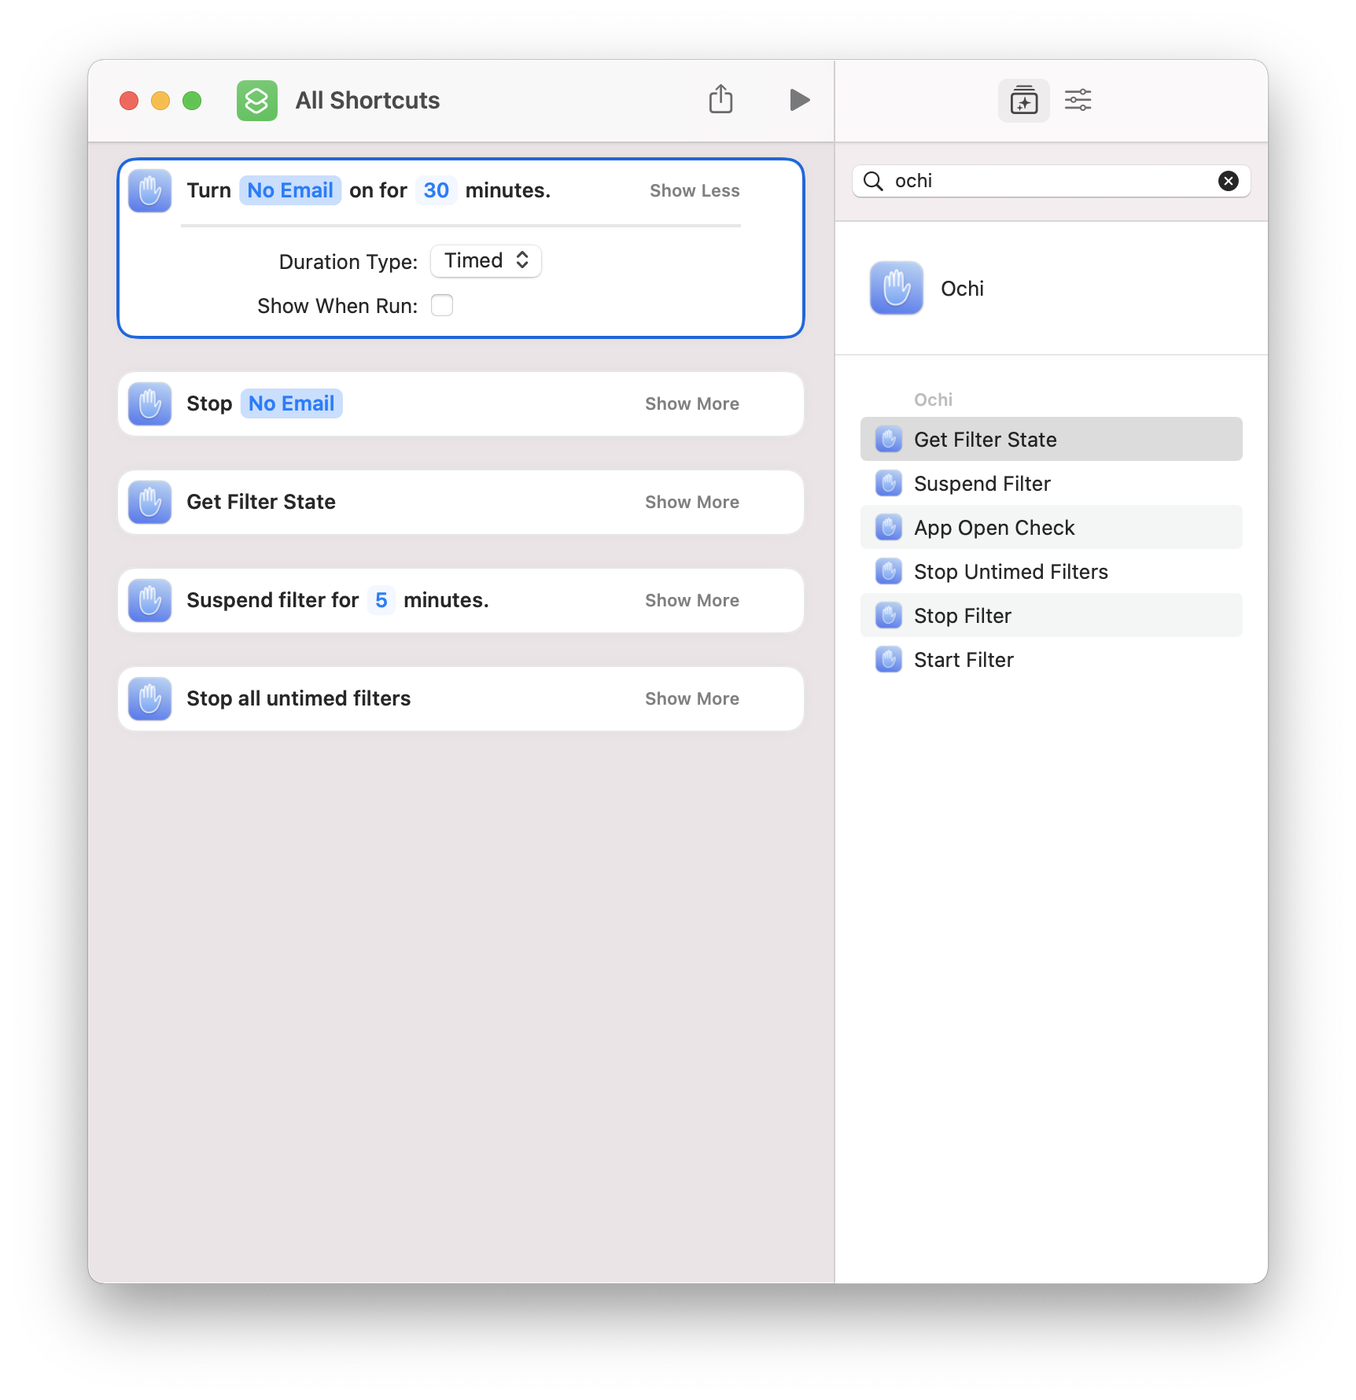Screen dimensions: 1356x1400
Task: Clear the ochi search text
Action: (x=1228, y=181)
